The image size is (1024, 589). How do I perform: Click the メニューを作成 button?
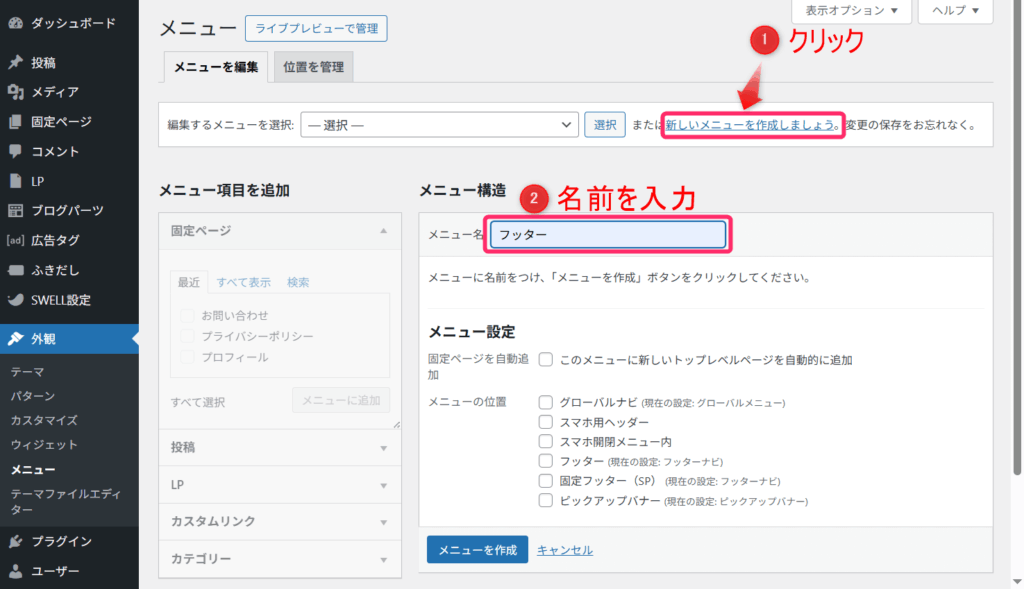click(477, 550)
